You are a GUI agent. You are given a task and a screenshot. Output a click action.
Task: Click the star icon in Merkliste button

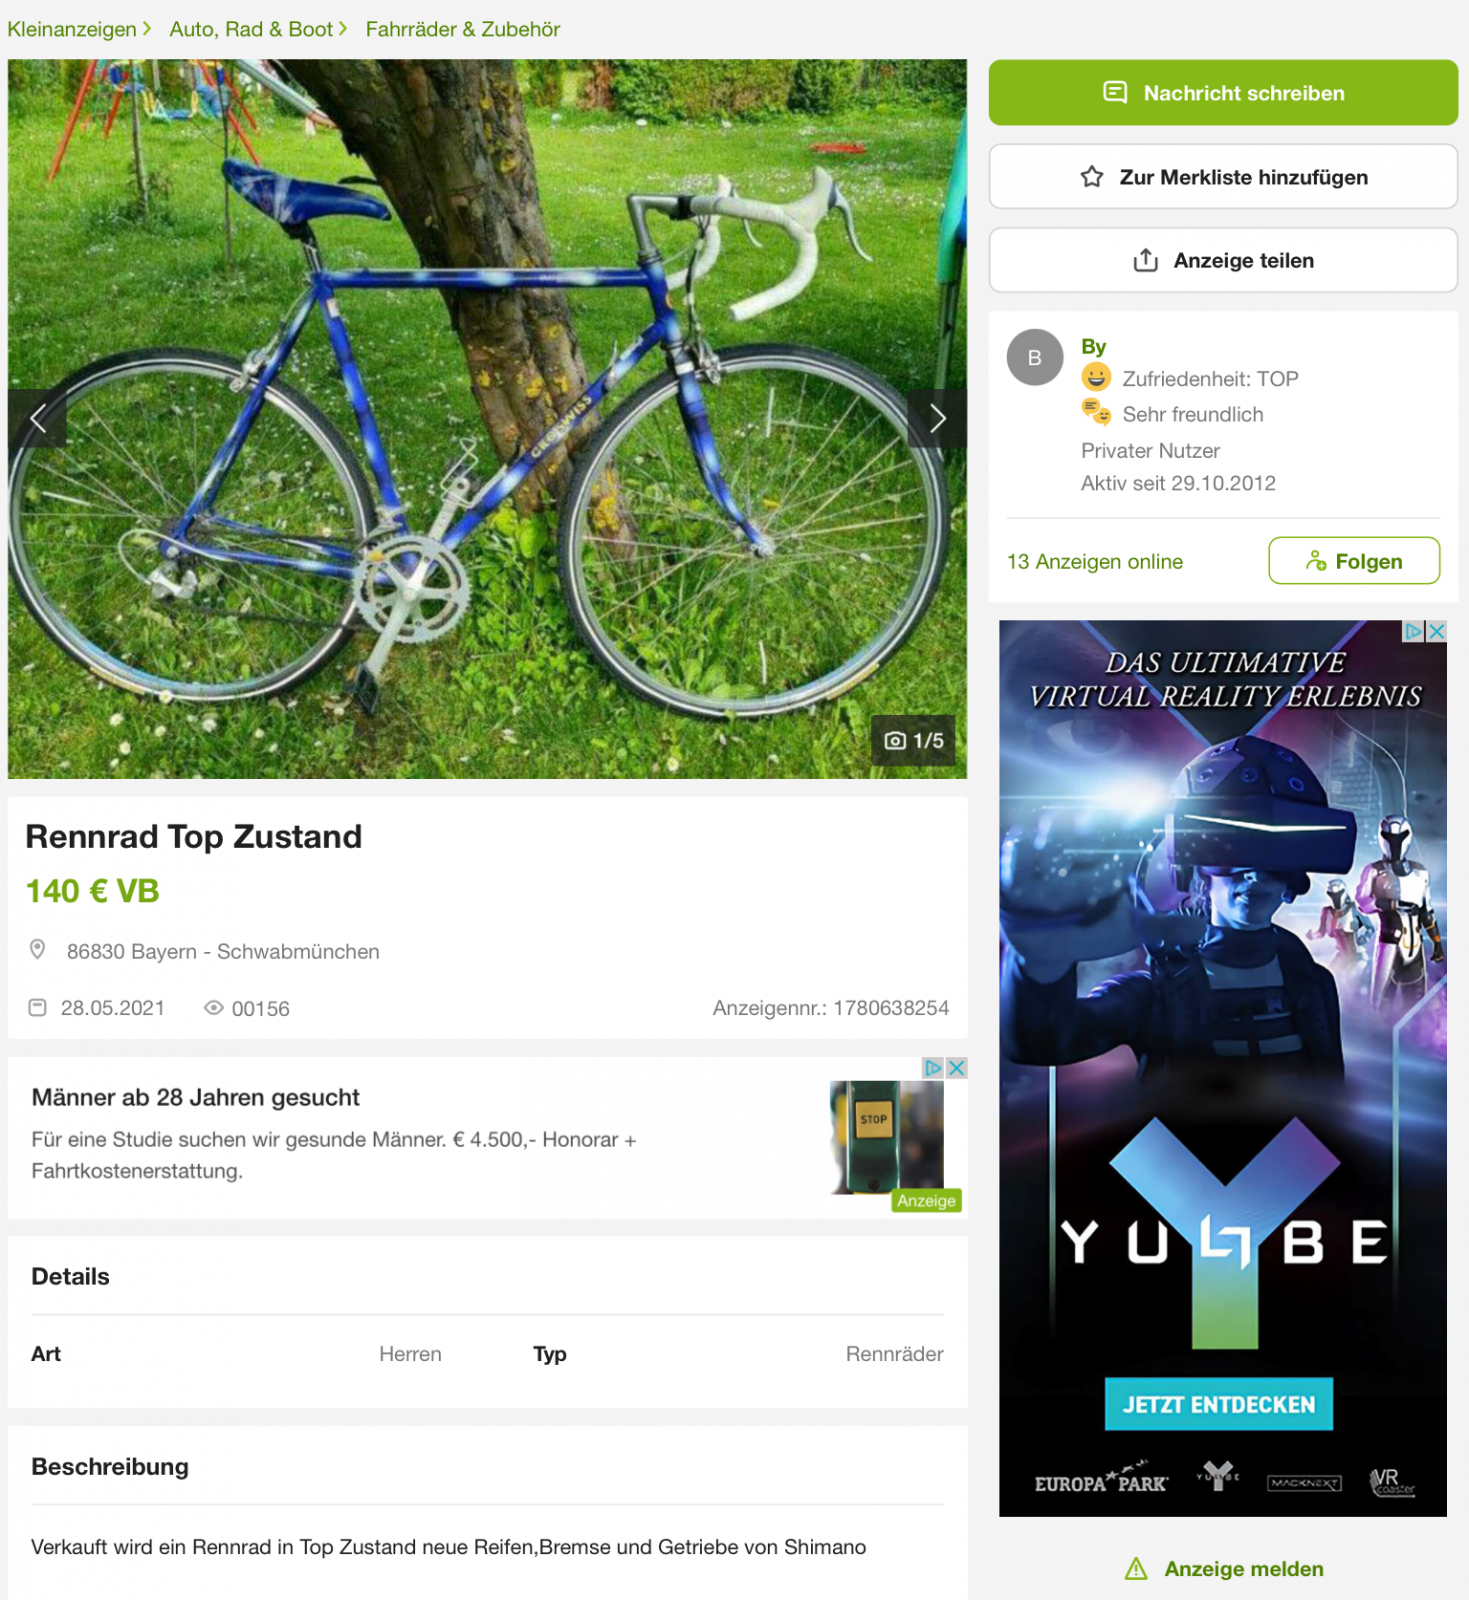[x=1092, y=177]
